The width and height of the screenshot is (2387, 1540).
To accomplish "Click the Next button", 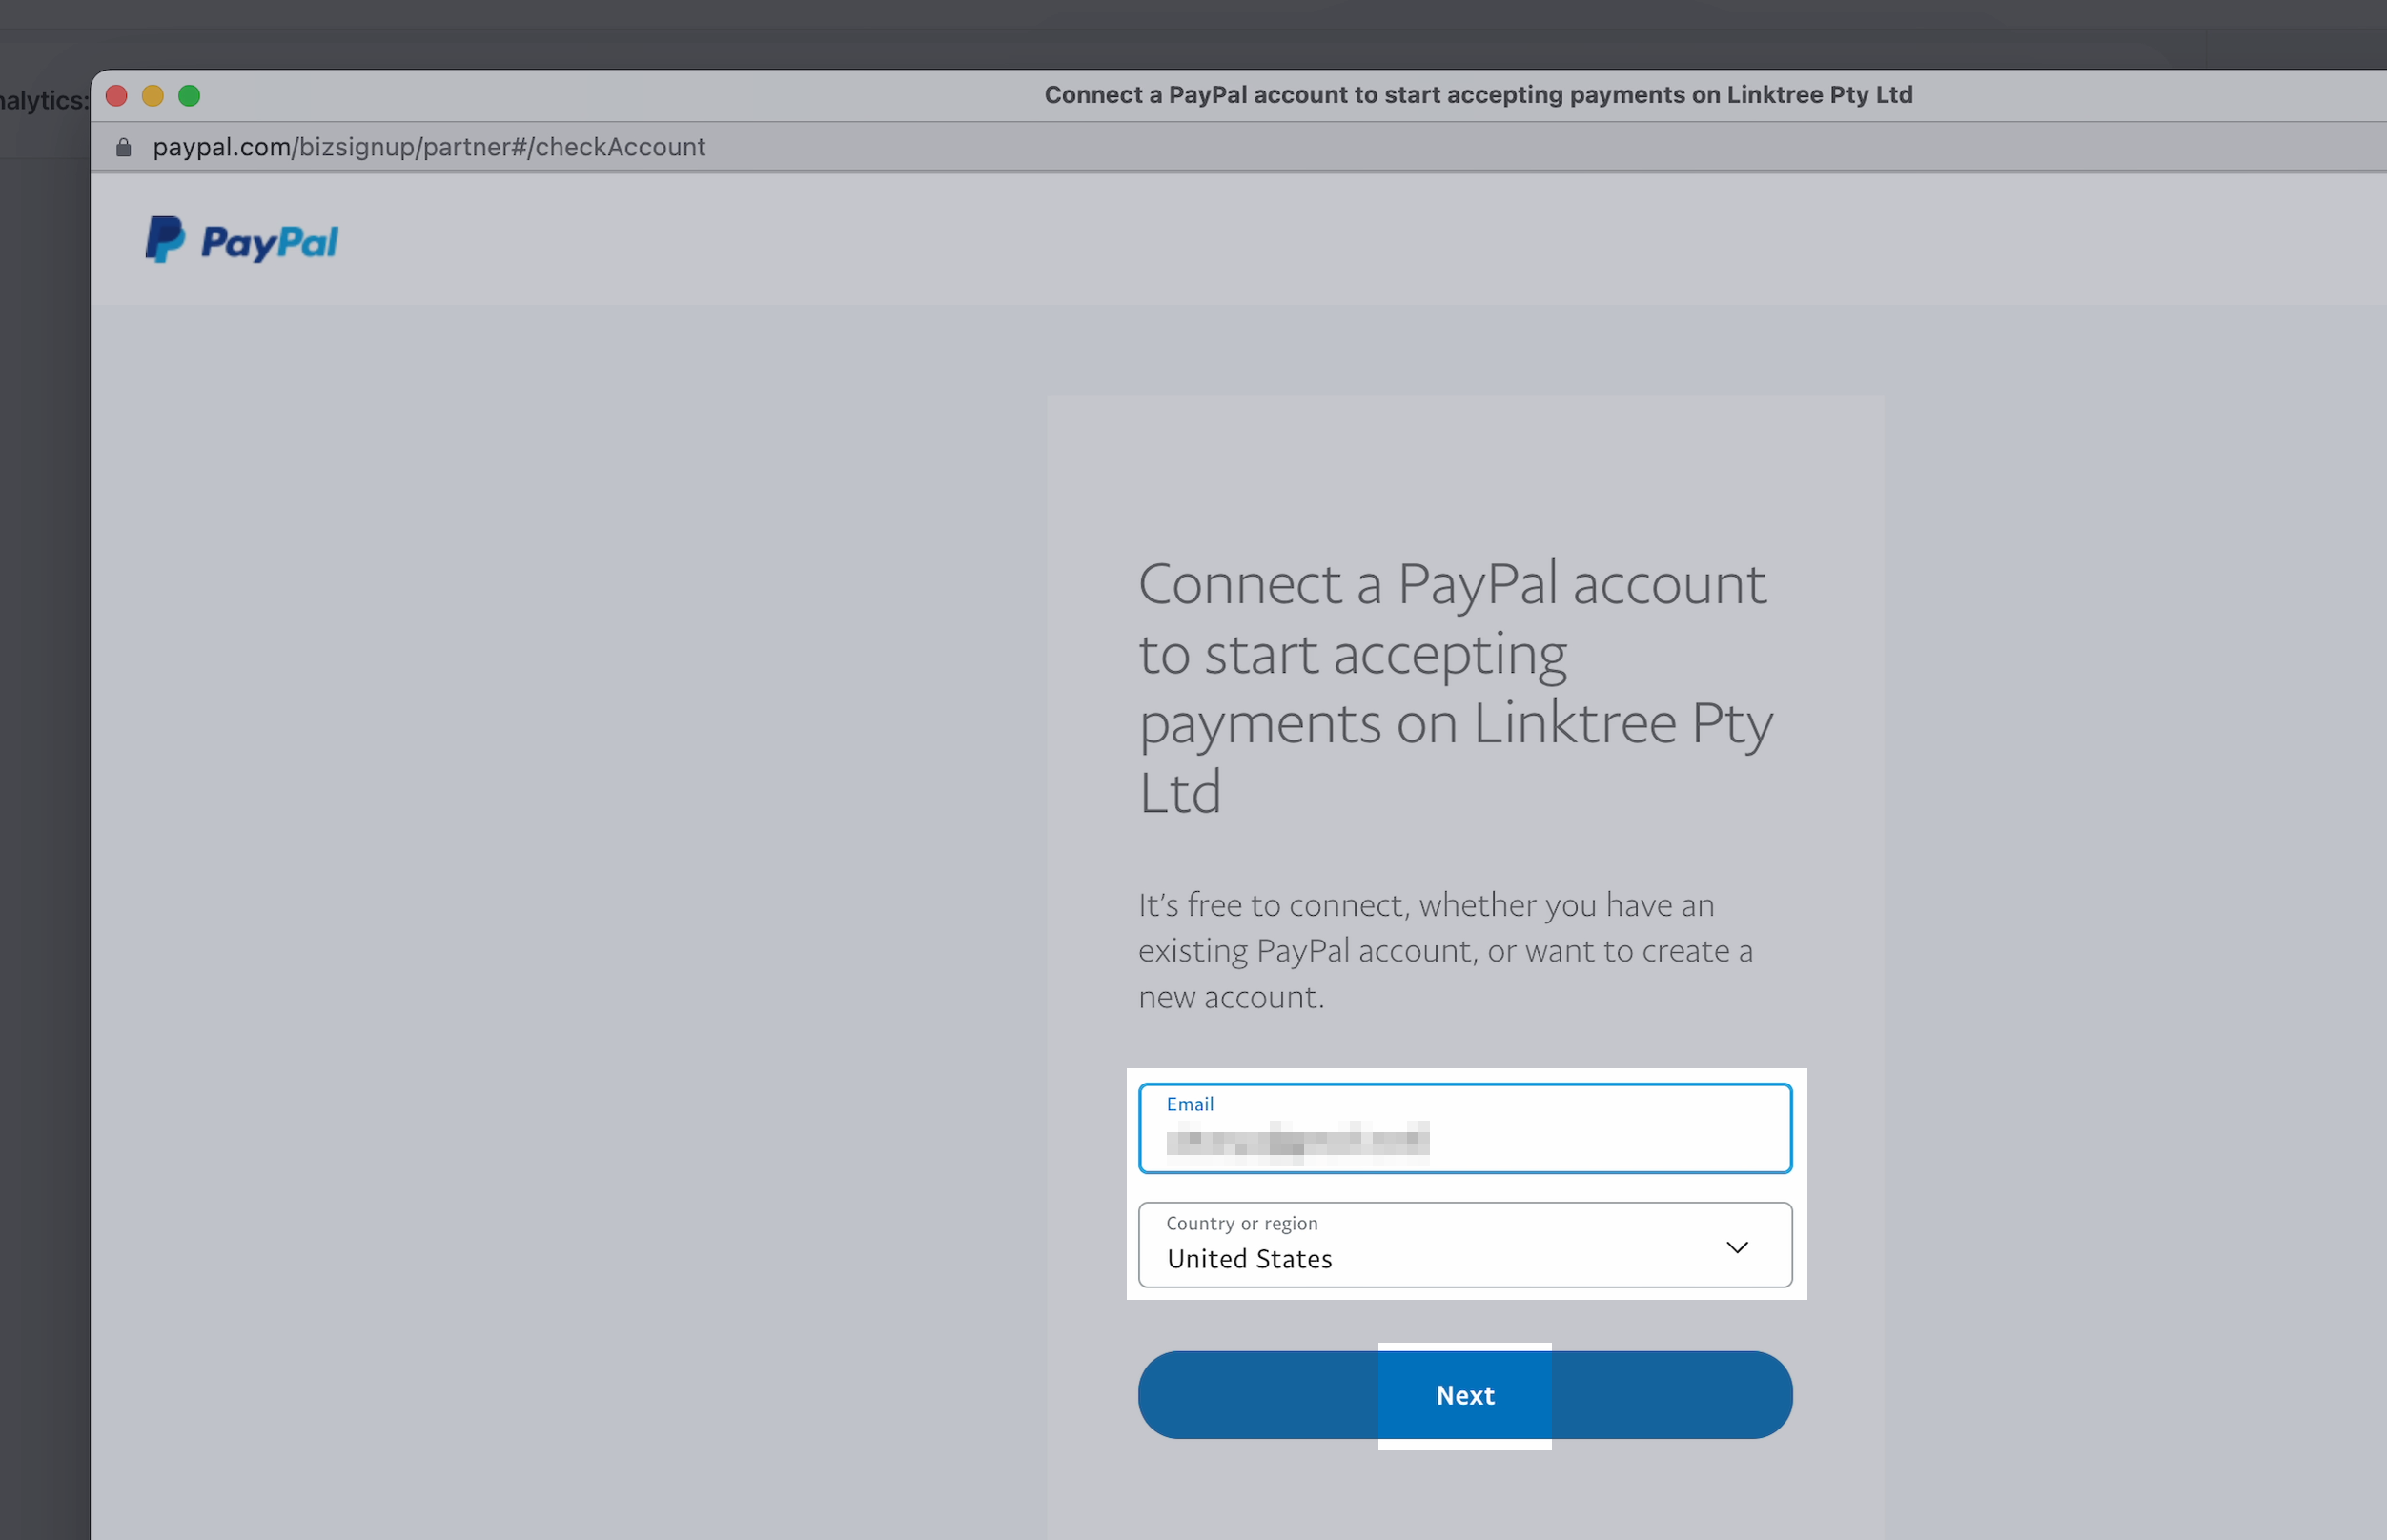I will pos(1464,1395).
